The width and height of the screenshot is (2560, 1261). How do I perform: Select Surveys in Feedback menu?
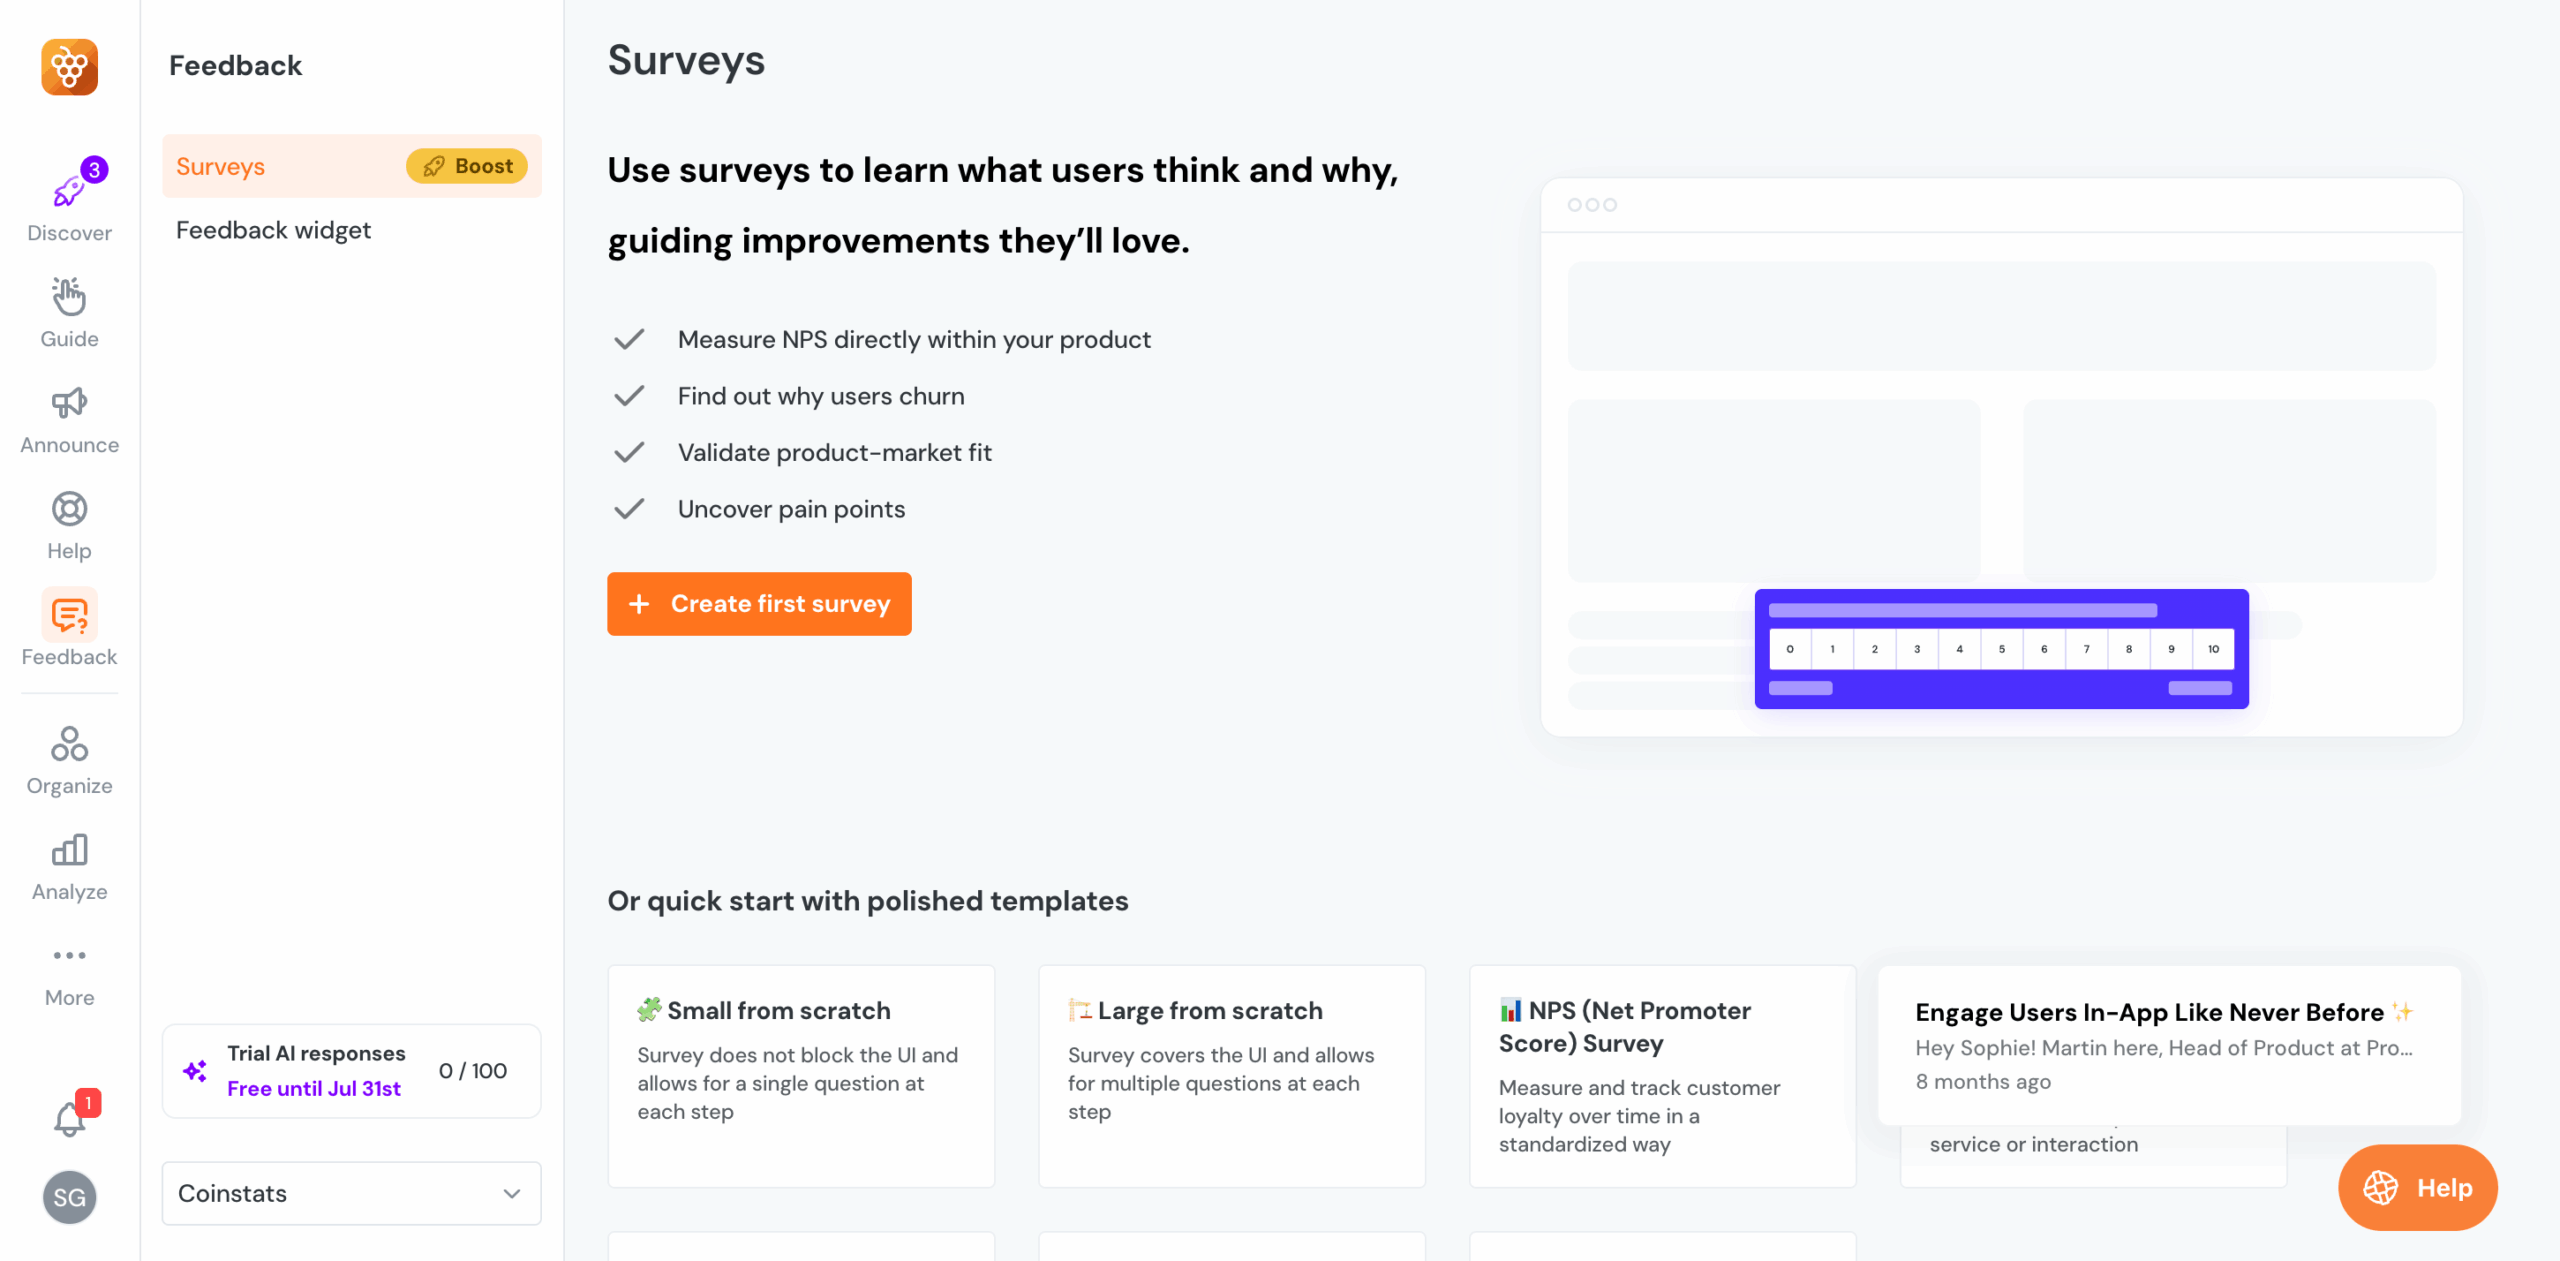point(221,166)
